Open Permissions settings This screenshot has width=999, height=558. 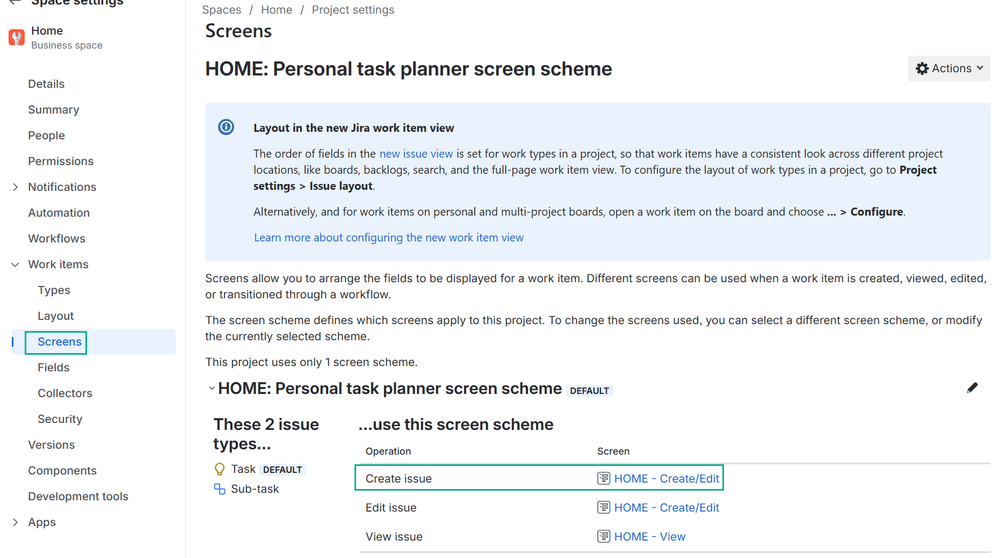pos(61,161)
